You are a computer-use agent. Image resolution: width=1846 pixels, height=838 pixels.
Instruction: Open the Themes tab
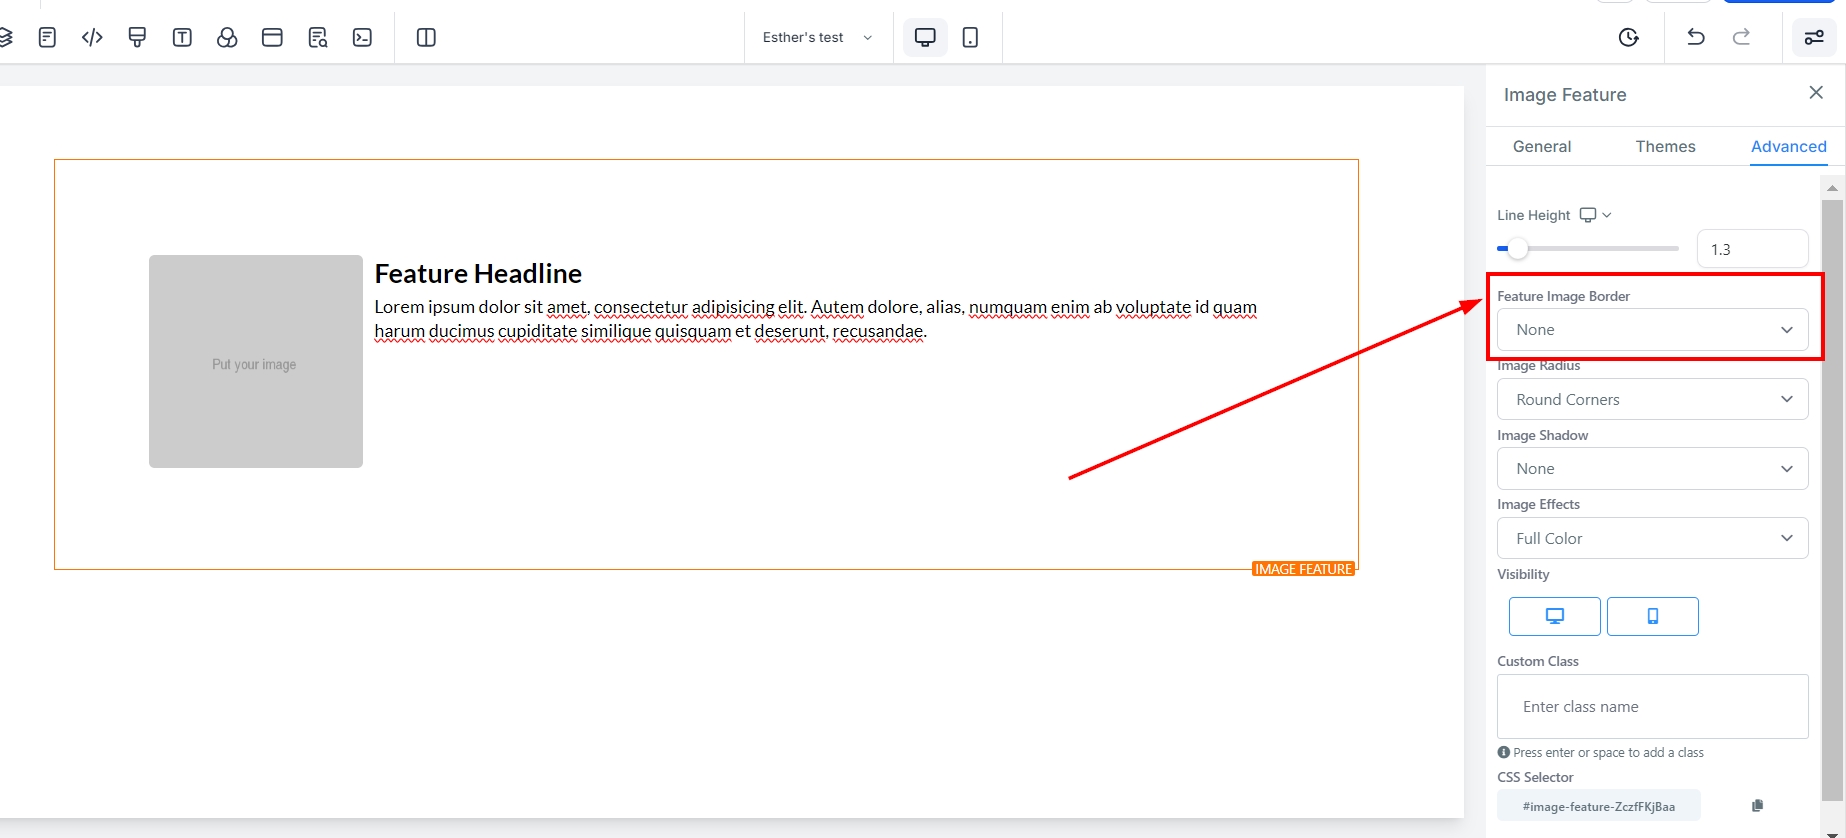pos(1665,146)
